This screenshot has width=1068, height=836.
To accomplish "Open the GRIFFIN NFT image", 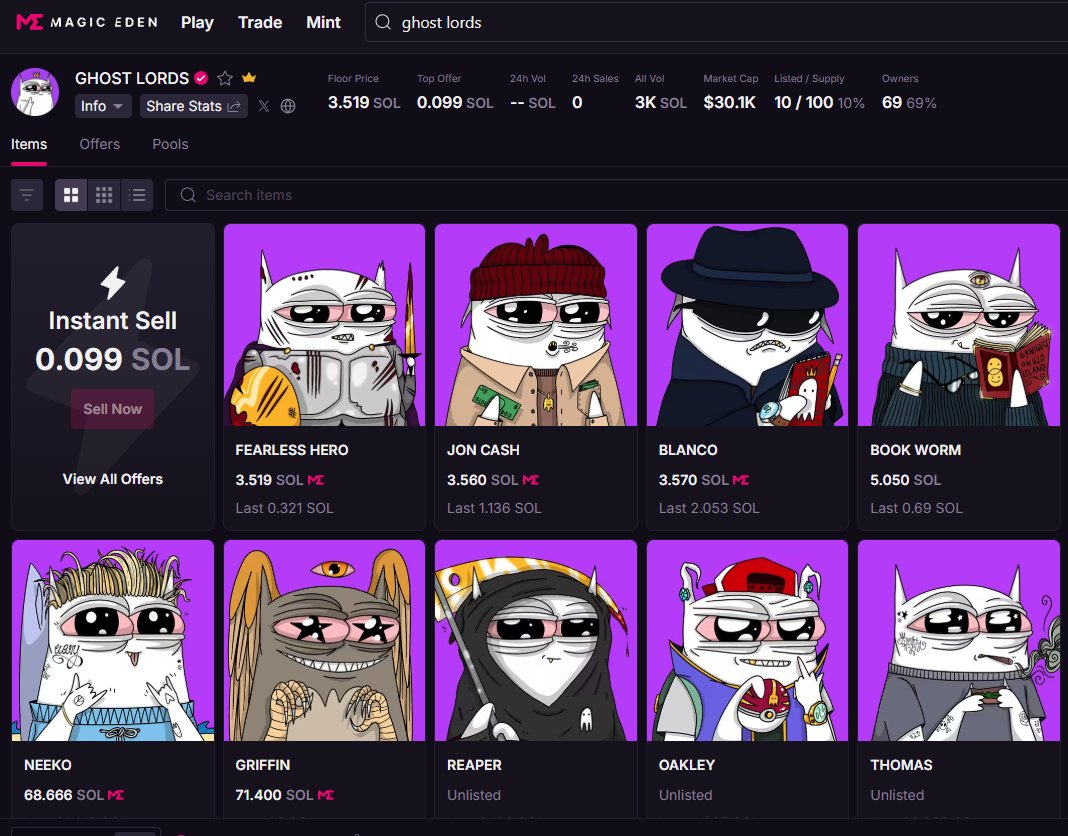I will (x=324, y=640).
